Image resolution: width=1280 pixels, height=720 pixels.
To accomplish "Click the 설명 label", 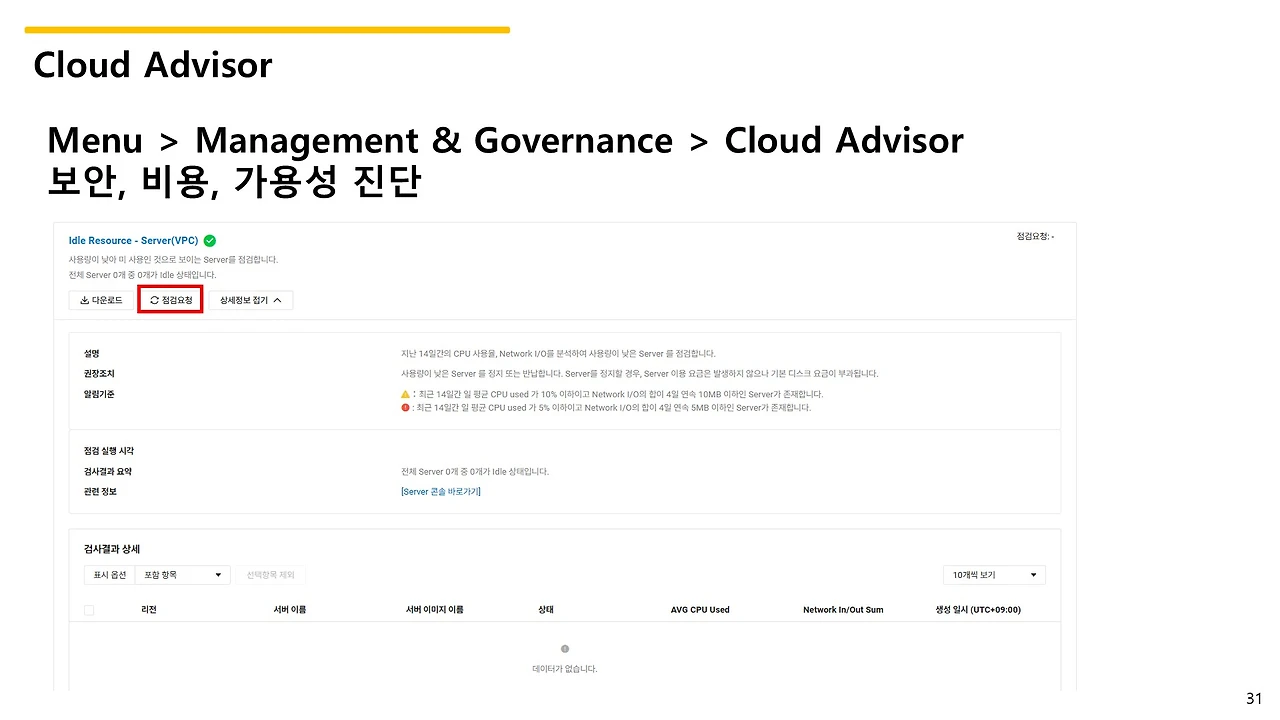I will point(92,354).
